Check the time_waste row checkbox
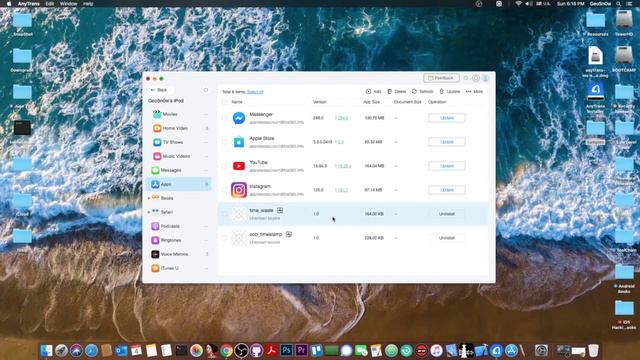Screen dimensions: 640x360 225,214
